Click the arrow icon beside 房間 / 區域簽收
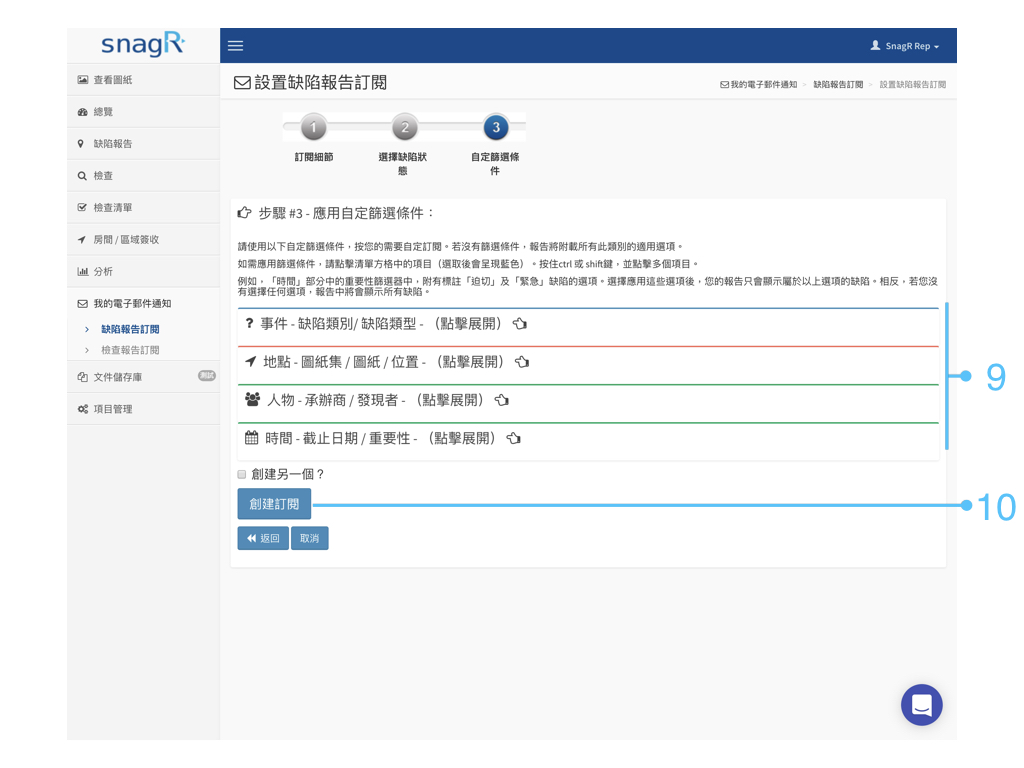The height and width of the screenshot is (768, 1024). tap(82, 240)
